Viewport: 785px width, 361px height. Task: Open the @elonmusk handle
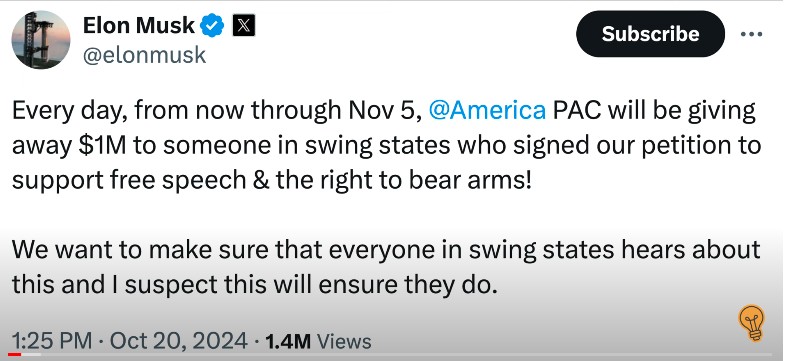pos(144,54)
